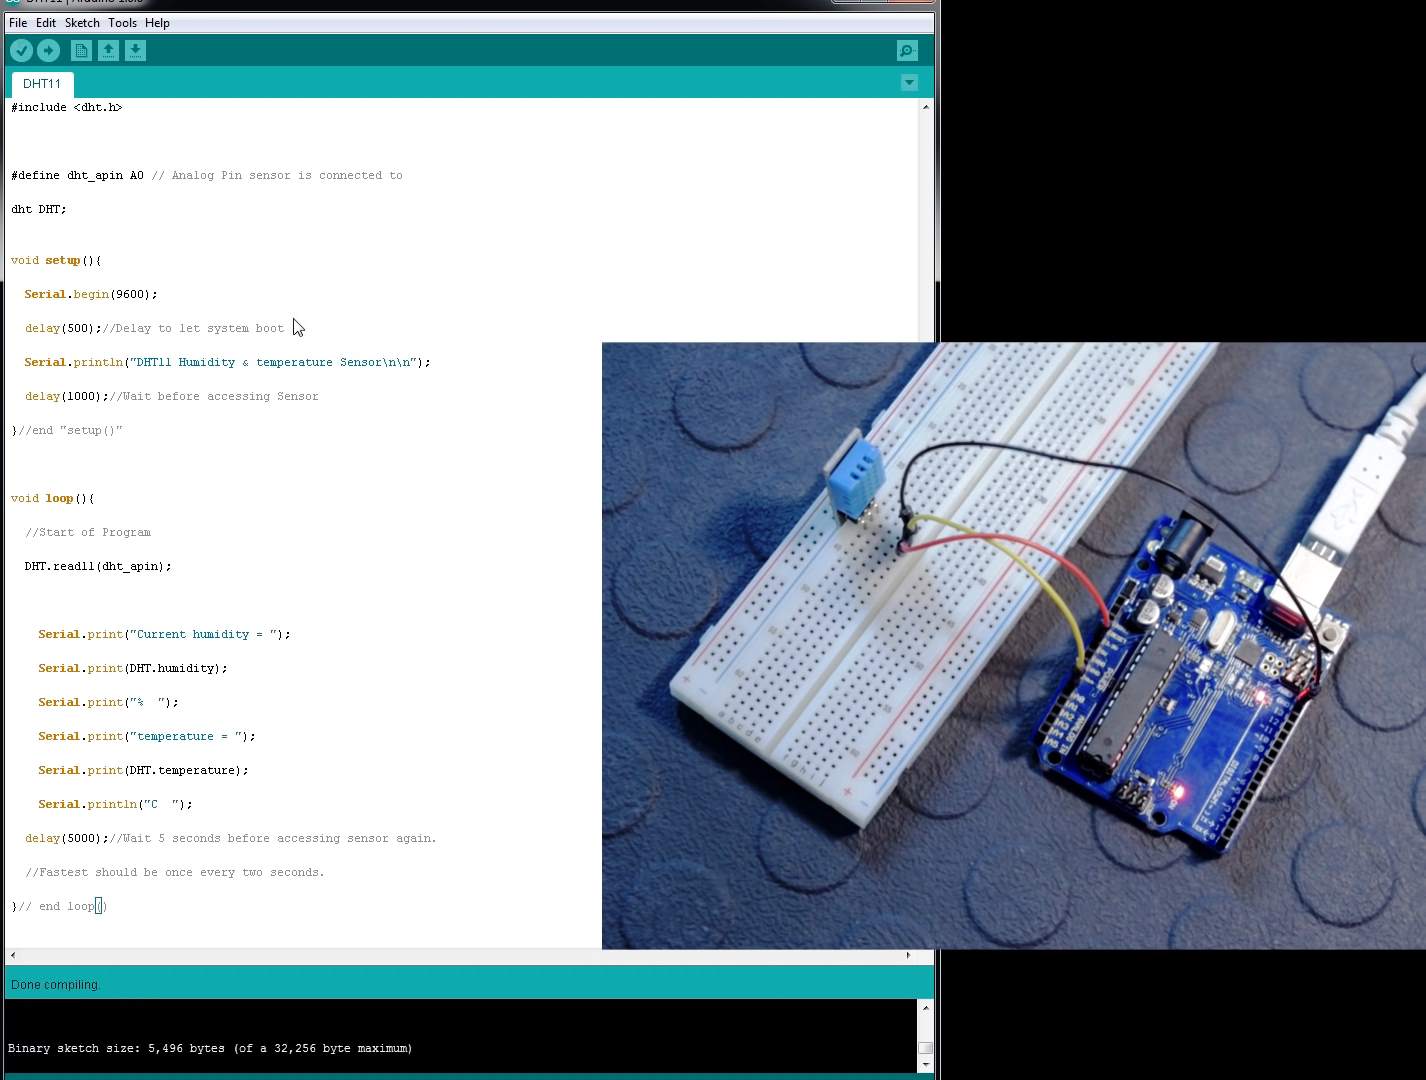Image resolution: width=1426 pixels, height=1080 pixels.
Task: Click the right arrow of the horizontal scrollbar
Action: click(x=908, y=955)
